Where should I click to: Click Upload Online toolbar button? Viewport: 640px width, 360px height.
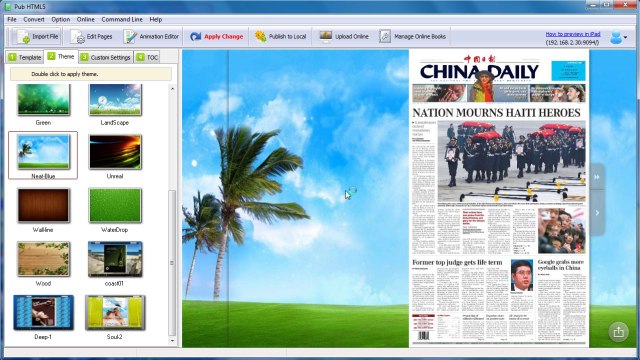344,37
